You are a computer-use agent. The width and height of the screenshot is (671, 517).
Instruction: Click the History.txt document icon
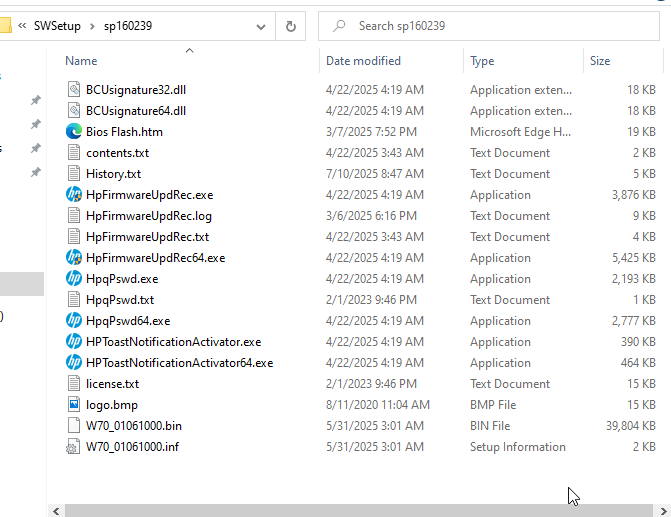coord(74,173)
